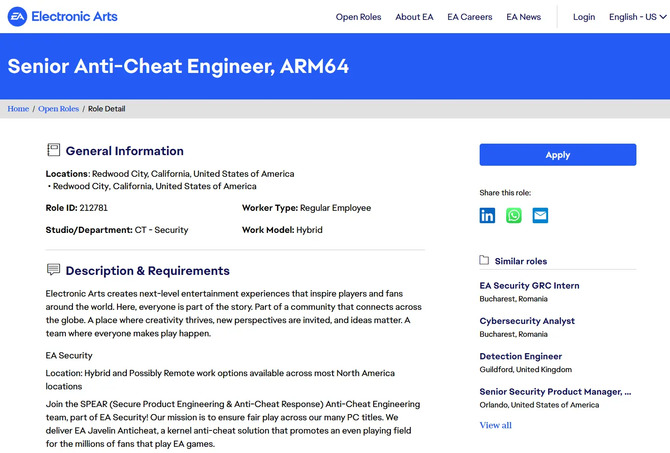Click the bulleted Redwood City location line
This screenshot has width=670, height=453.
(152, 186)
